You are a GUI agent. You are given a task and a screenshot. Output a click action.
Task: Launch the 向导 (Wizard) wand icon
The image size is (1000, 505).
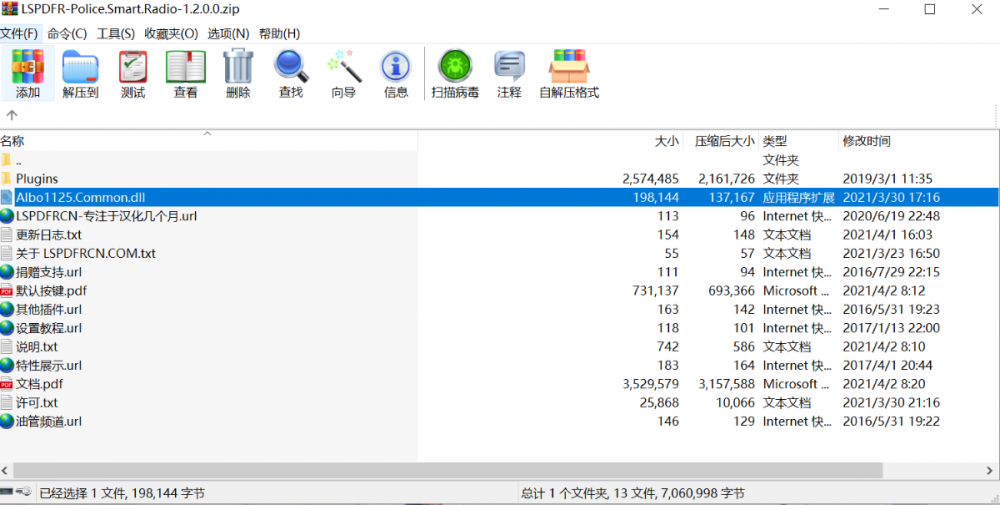click(x=344, y=67)
